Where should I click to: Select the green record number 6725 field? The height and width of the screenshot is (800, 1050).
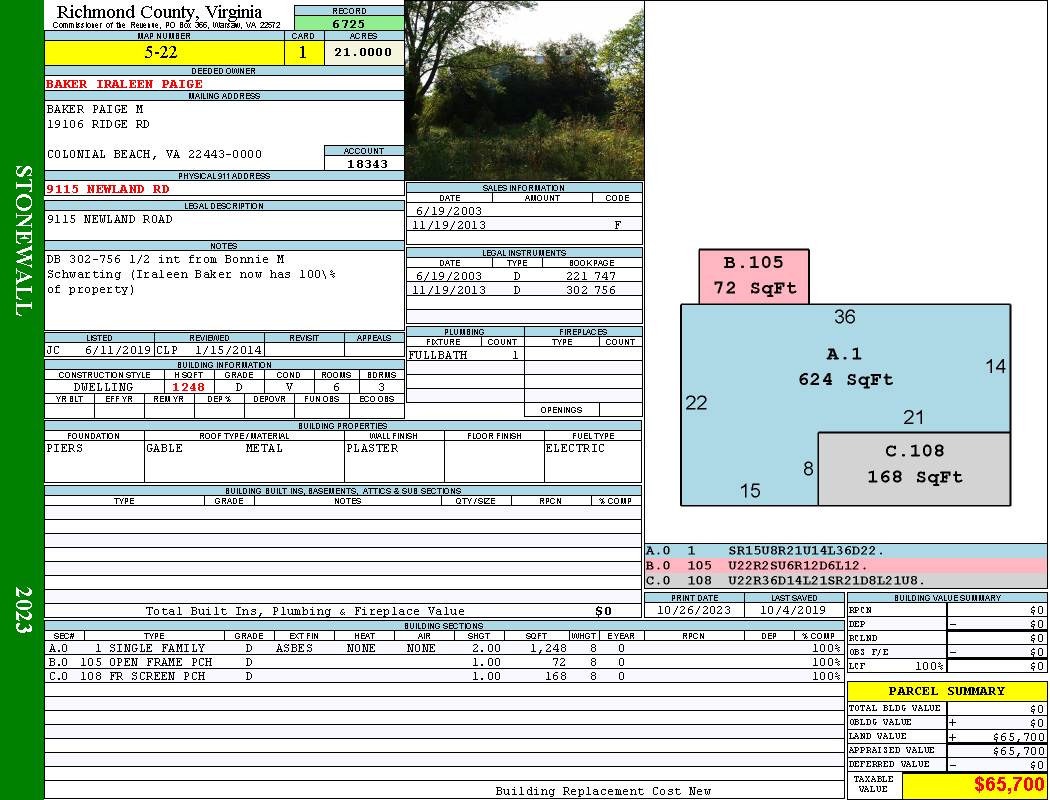349,23
